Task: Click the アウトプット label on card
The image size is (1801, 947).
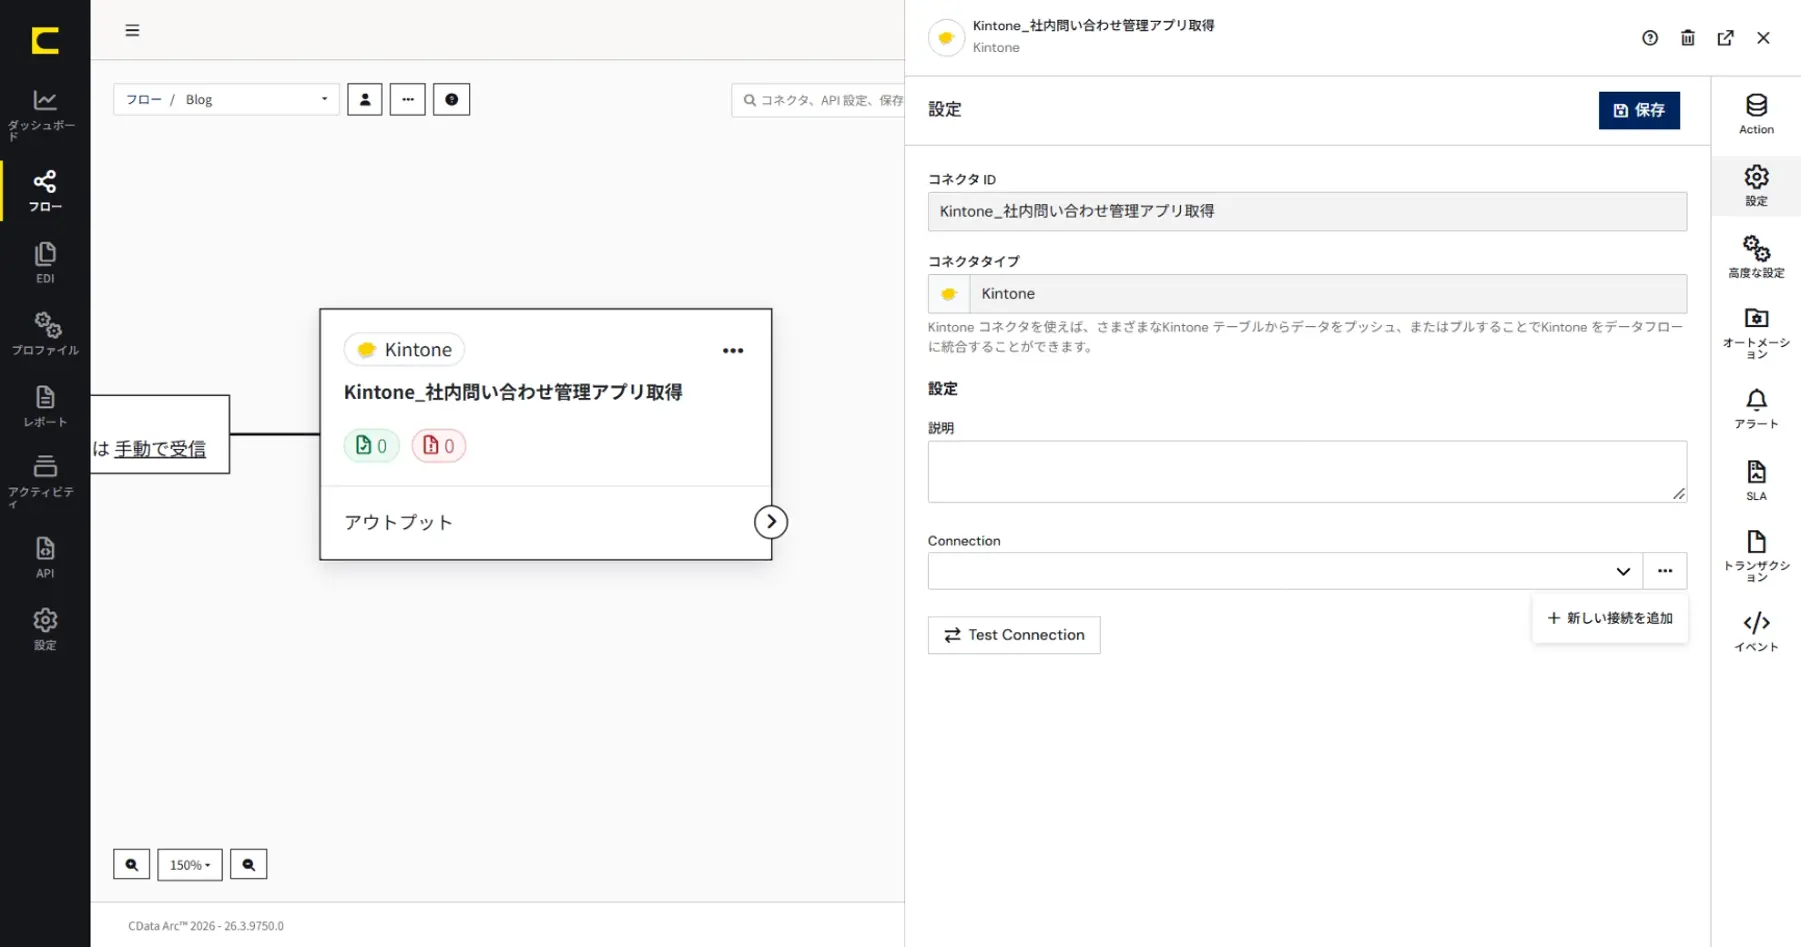Action: [398, 522]
